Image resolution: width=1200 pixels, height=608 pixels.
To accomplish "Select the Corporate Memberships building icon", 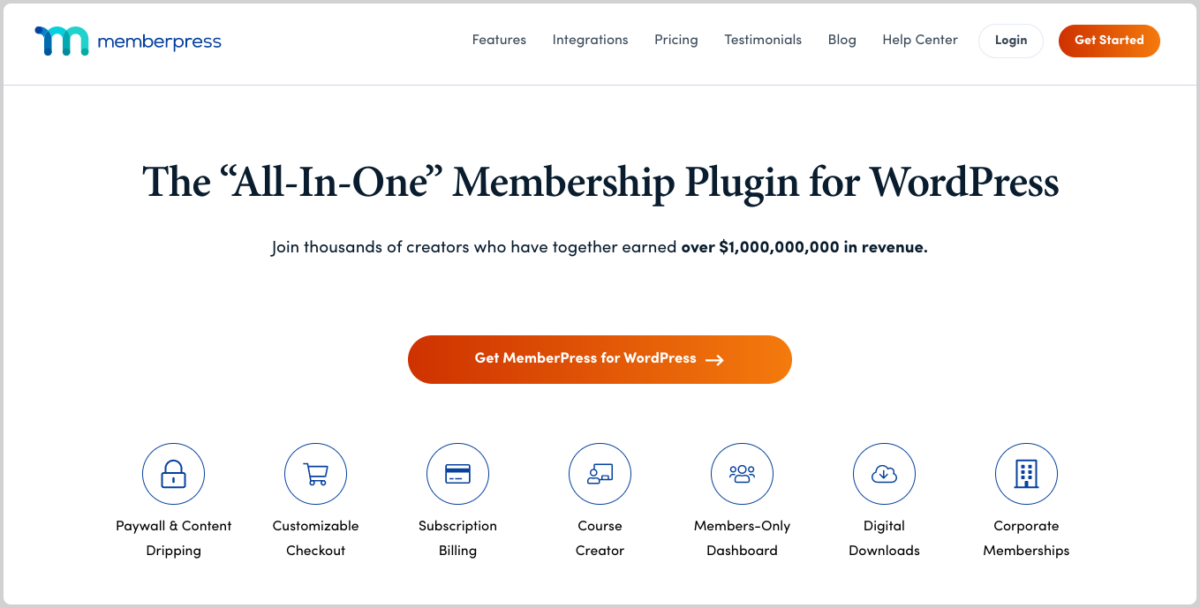I will [x=1026, y=474].
